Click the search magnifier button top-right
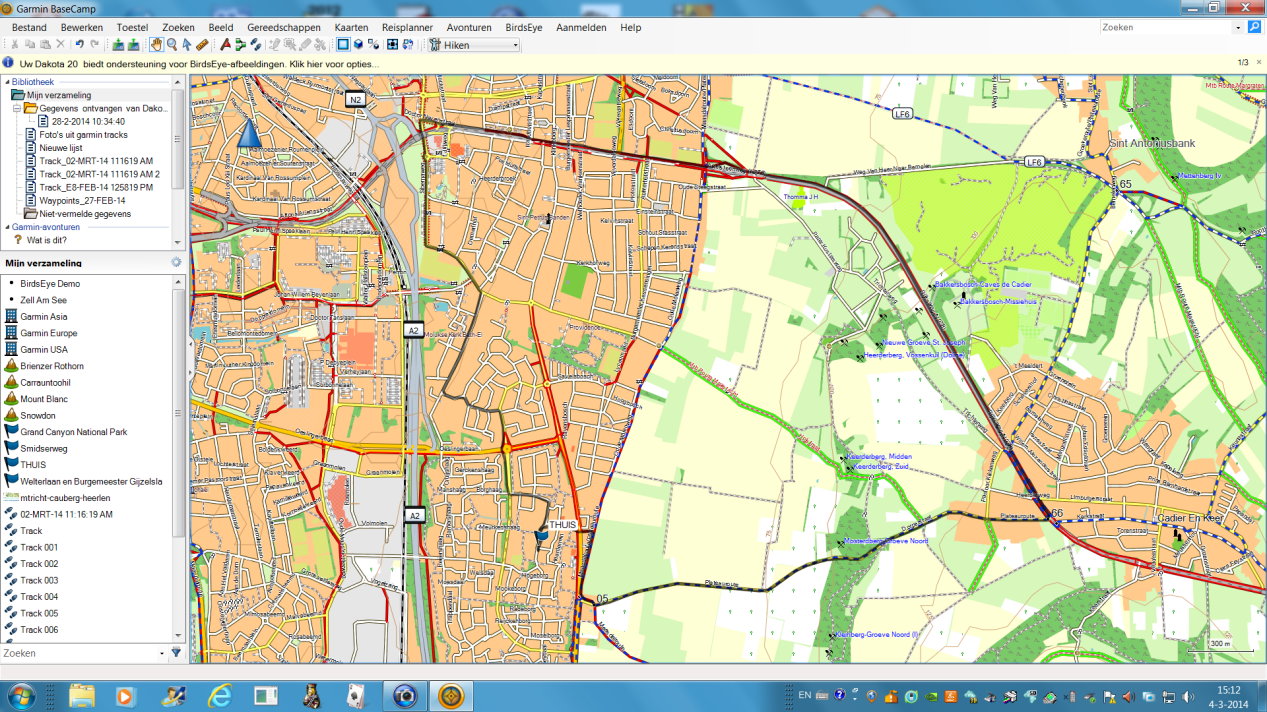The height and width of the screenshot is (712, 1267). 1254,27
